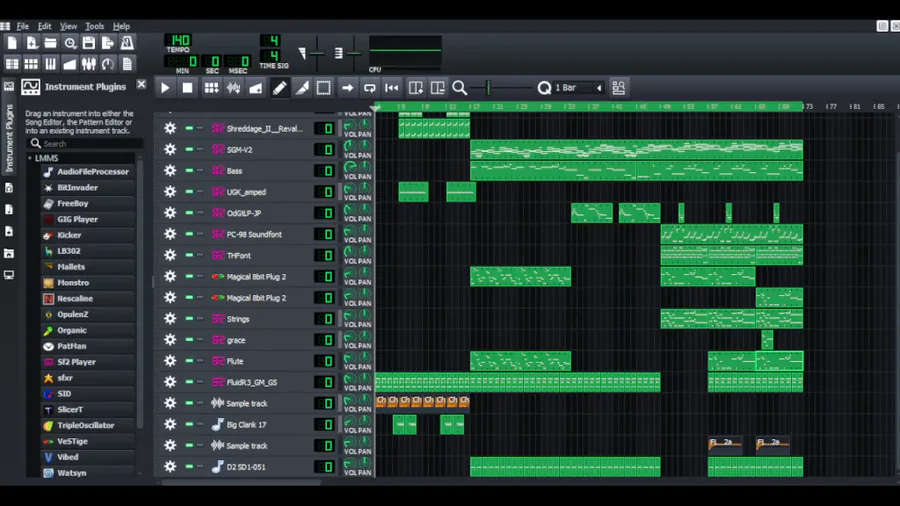Open the Automation Editor ramp icon
The width and height of the screenshot is (900, 506).
(69, 64)
